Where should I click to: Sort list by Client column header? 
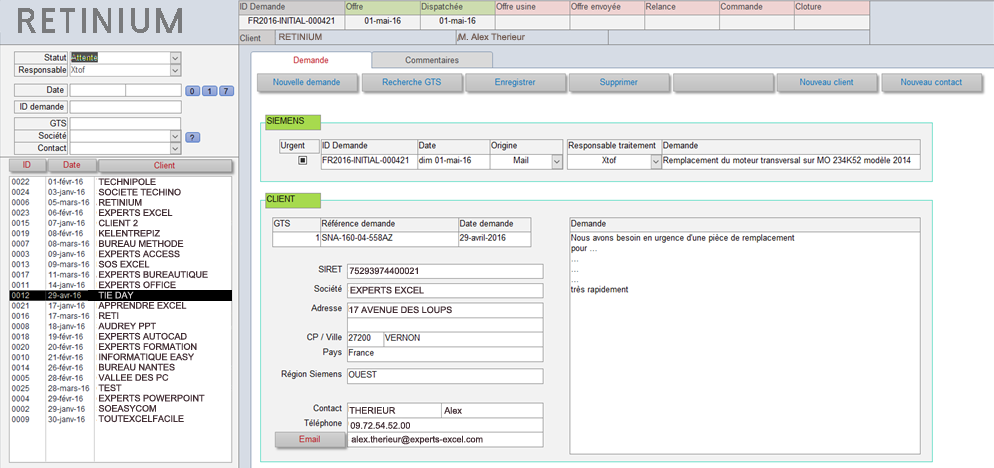pyautogui.click(x=165, y=166)
